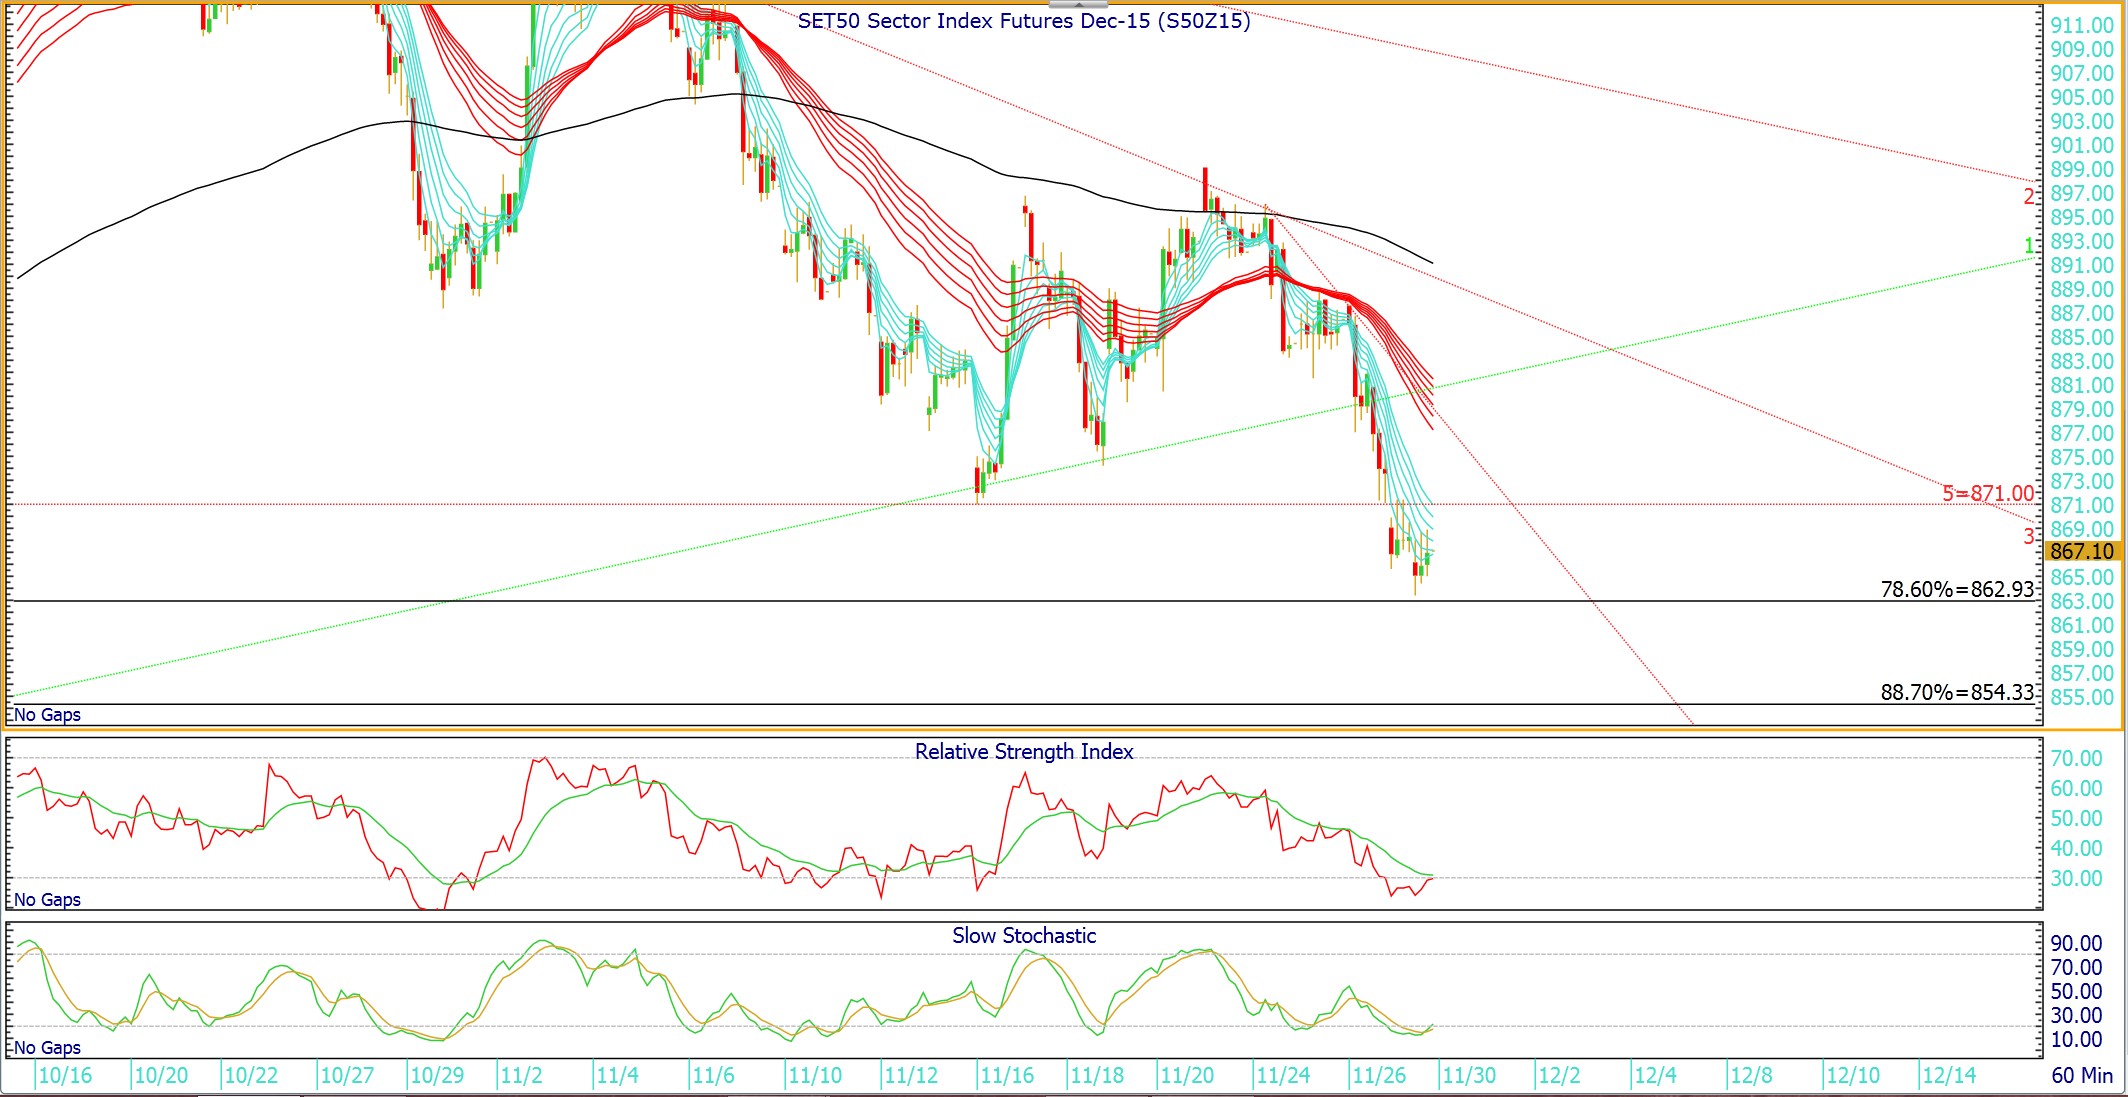Click the 12/14 date on time axis
This screenshot has width=2128, height=1097.
click(1949, 1076)
